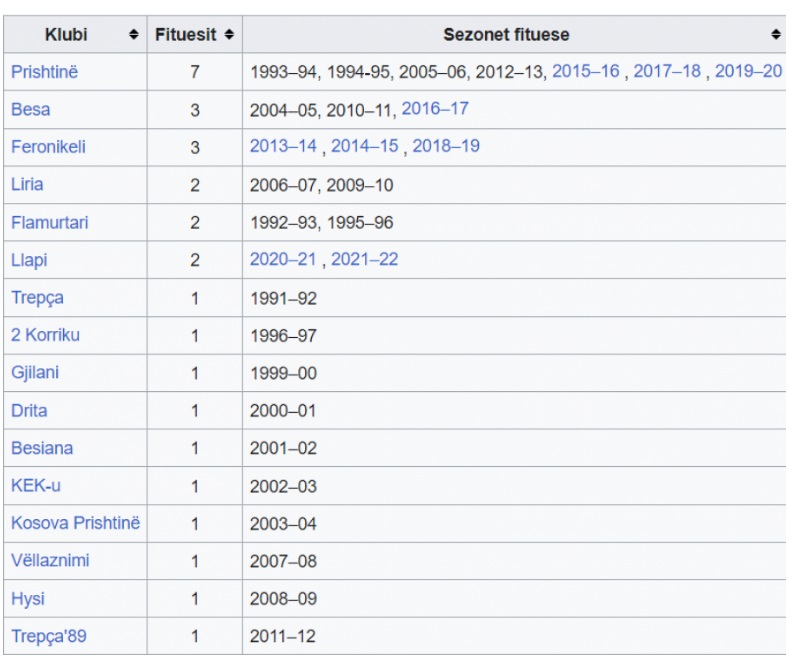Go to the Llapi club page

pyautogui.click(x=29, y=260)
